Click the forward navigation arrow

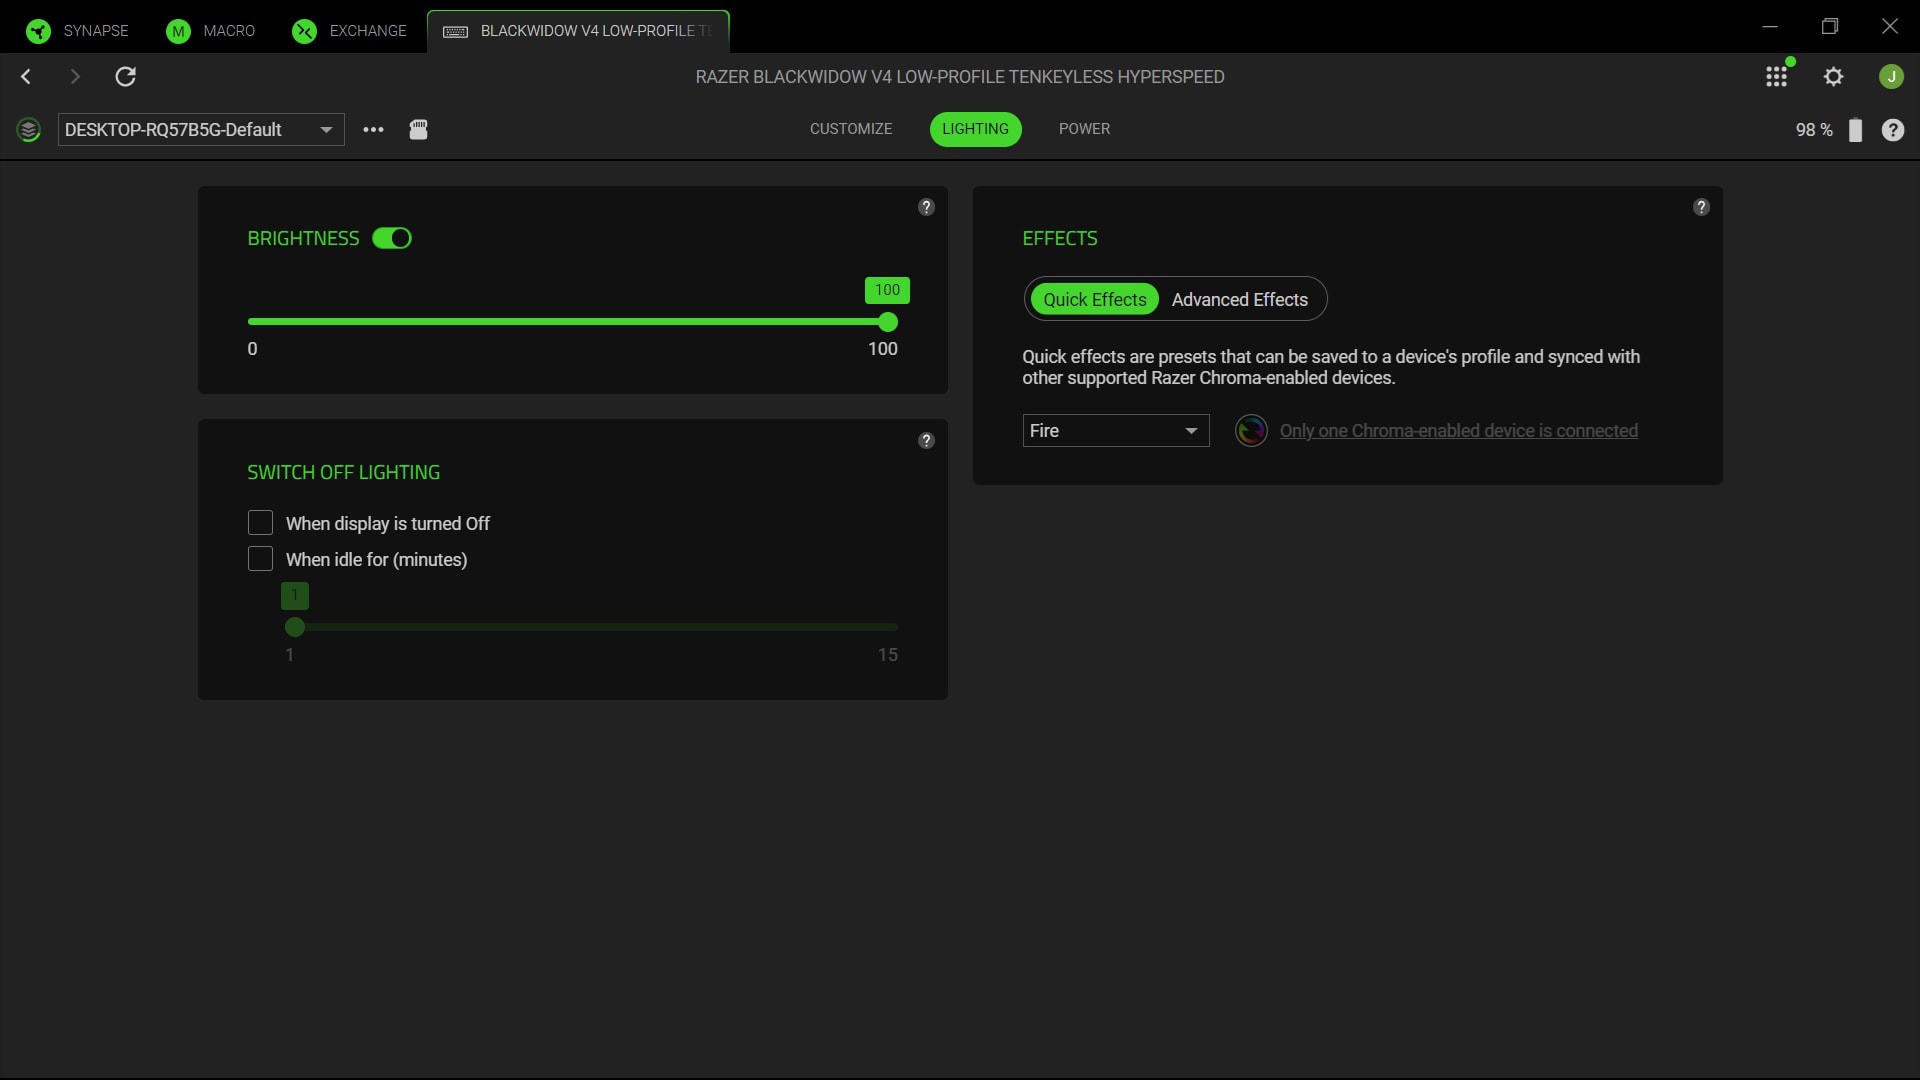pyautogui.click(x=75, y=76)
